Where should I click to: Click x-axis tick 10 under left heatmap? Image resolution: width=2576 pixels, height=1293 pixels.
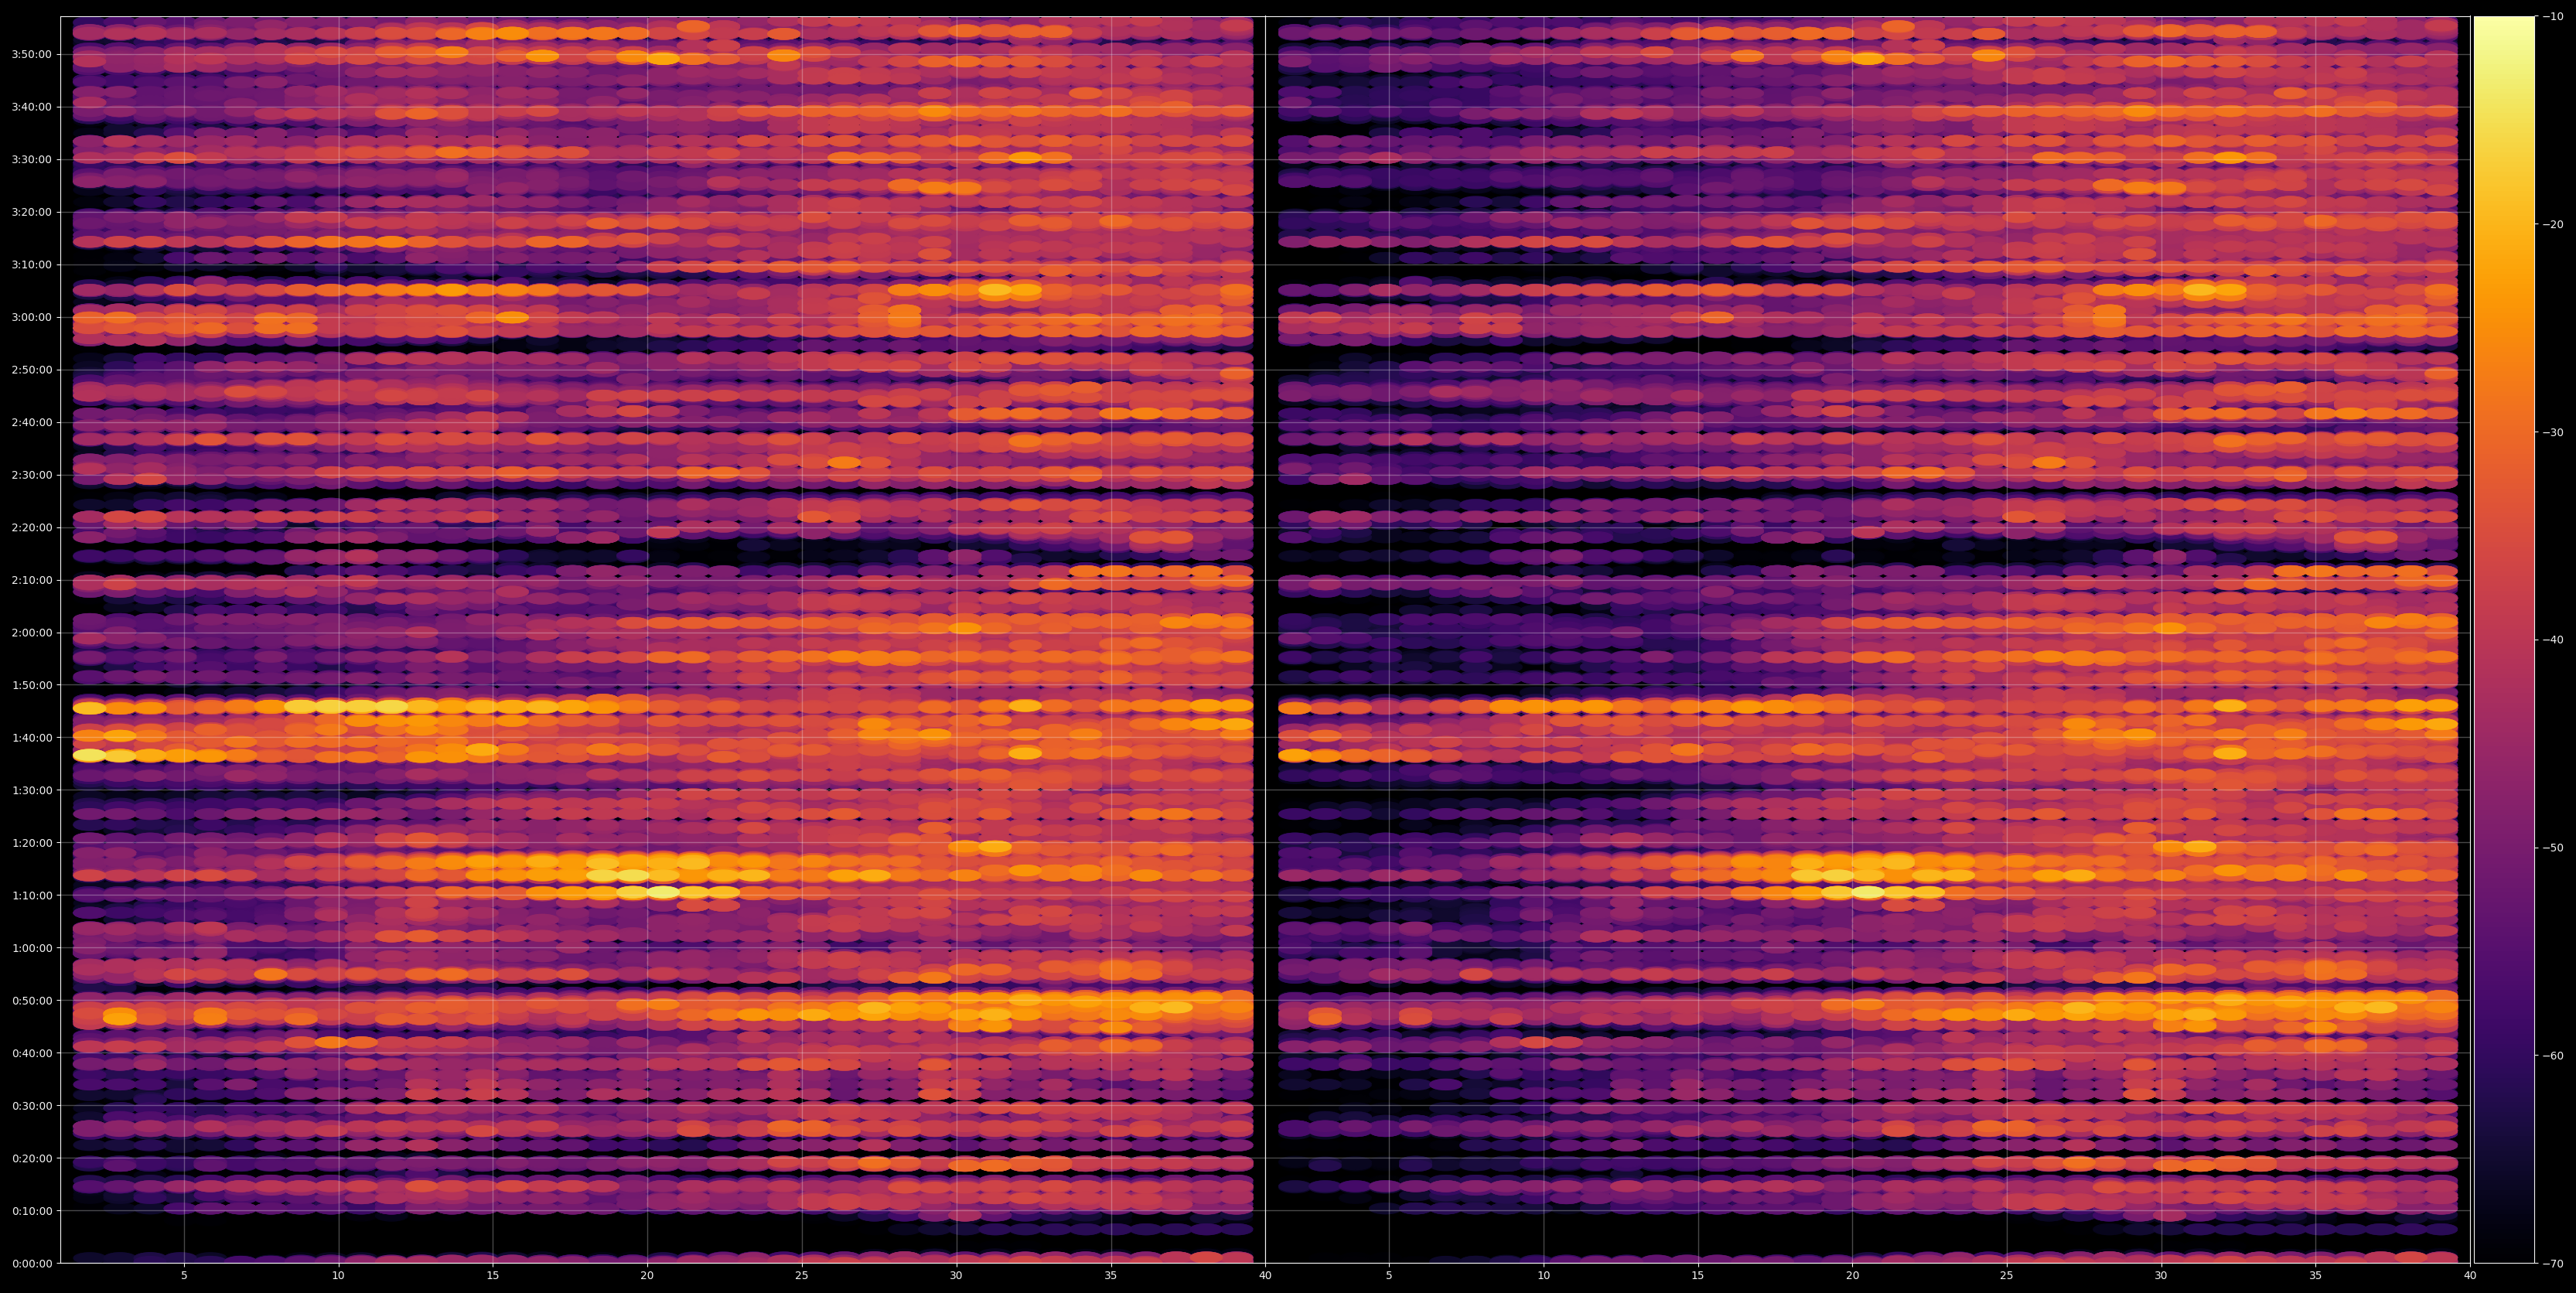point(338,1276)
